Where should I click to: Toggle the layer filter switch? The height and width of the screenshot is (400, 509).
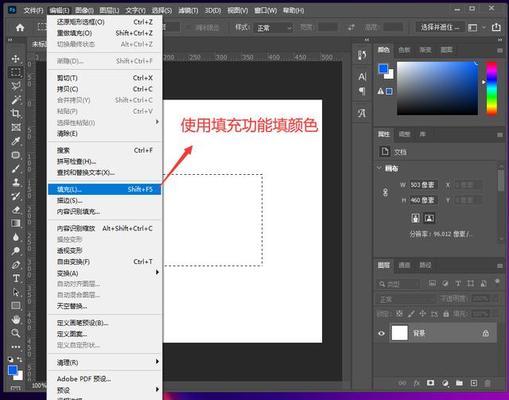497,282
